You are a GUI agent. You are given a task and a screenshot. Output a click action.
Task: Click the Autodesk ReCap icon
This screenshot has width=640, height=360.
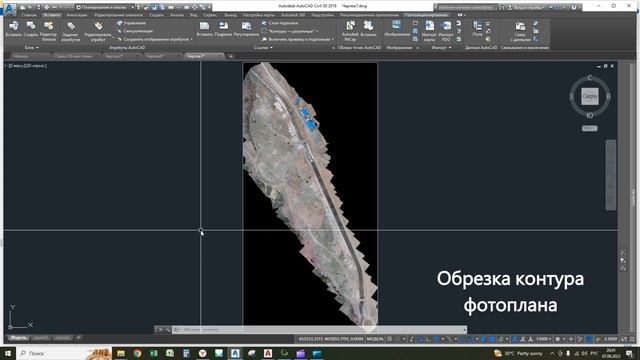tap(350, 26)
